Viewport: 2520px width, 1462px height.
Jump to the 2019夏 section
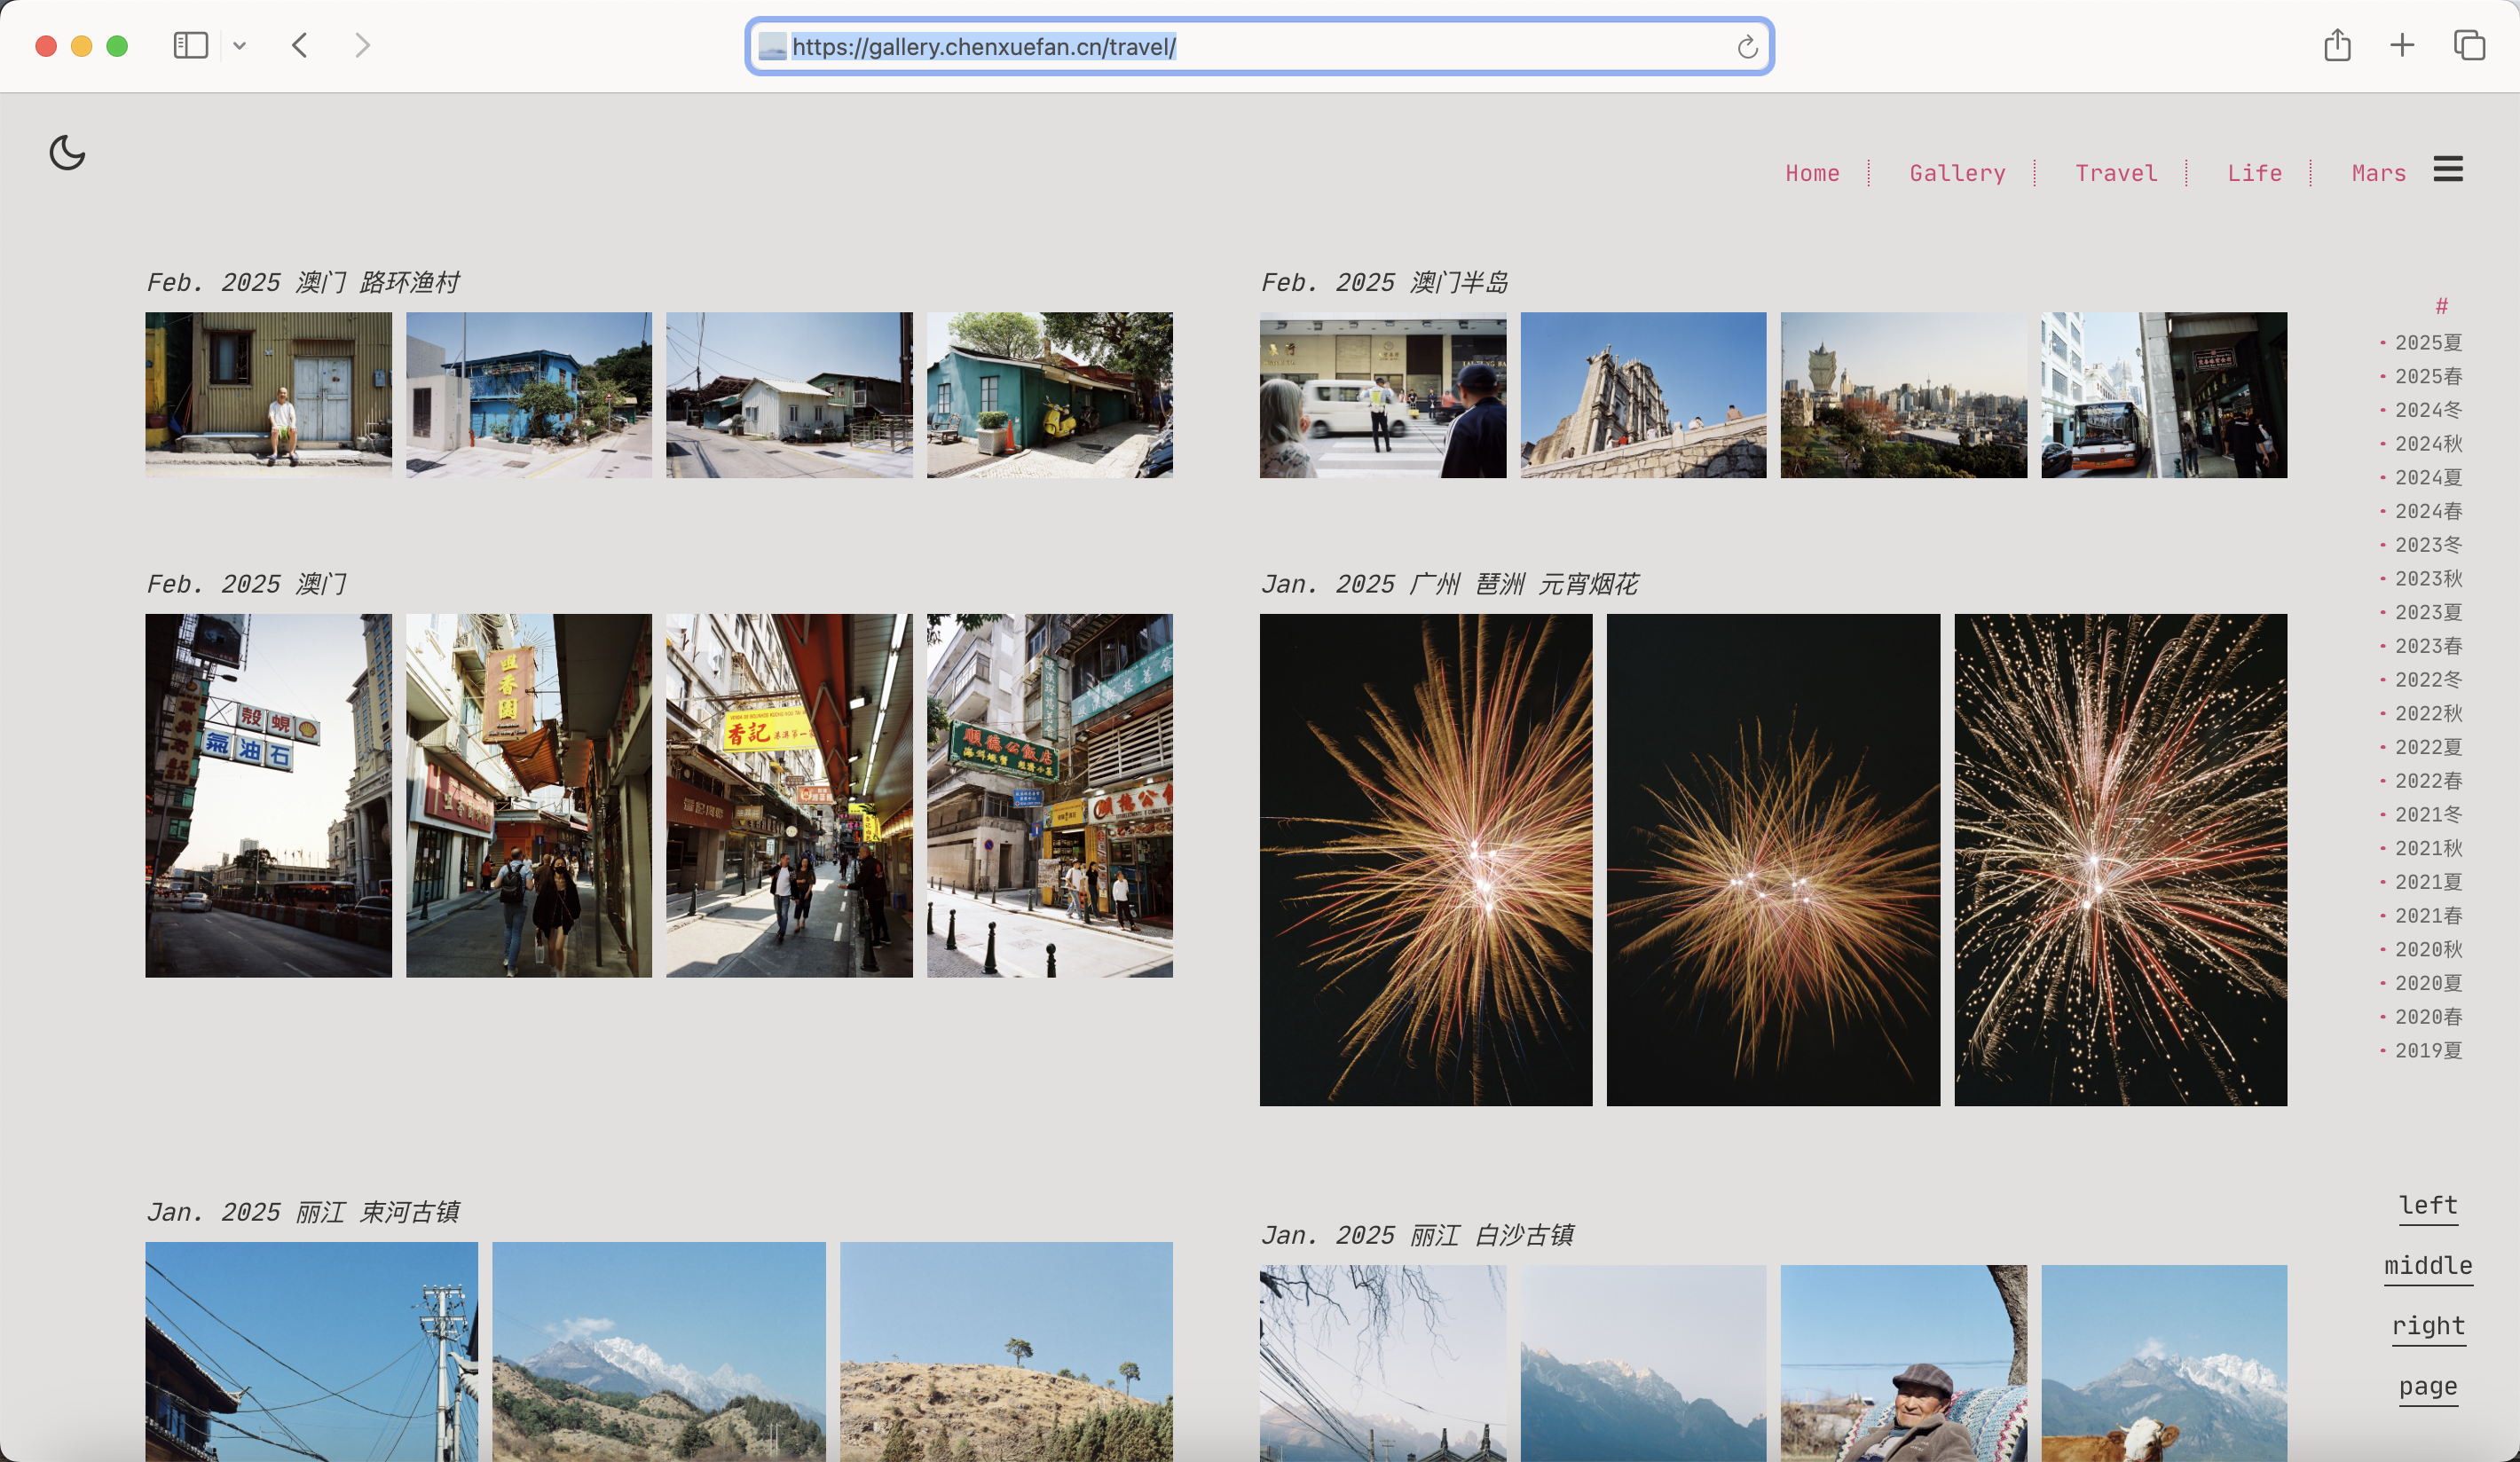2427,1050
